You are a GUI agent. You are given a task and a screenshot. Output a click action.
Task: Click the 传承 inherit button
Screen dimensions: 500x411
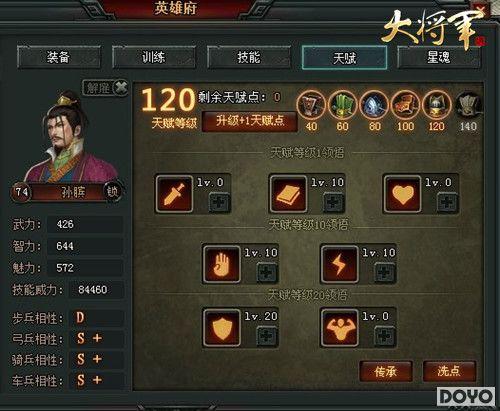point(386,371)
